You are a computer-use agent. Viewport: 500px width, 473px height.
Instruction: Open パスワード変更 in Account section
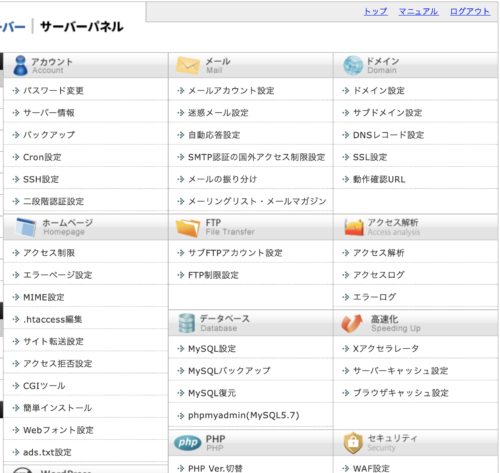pos(53,91)
